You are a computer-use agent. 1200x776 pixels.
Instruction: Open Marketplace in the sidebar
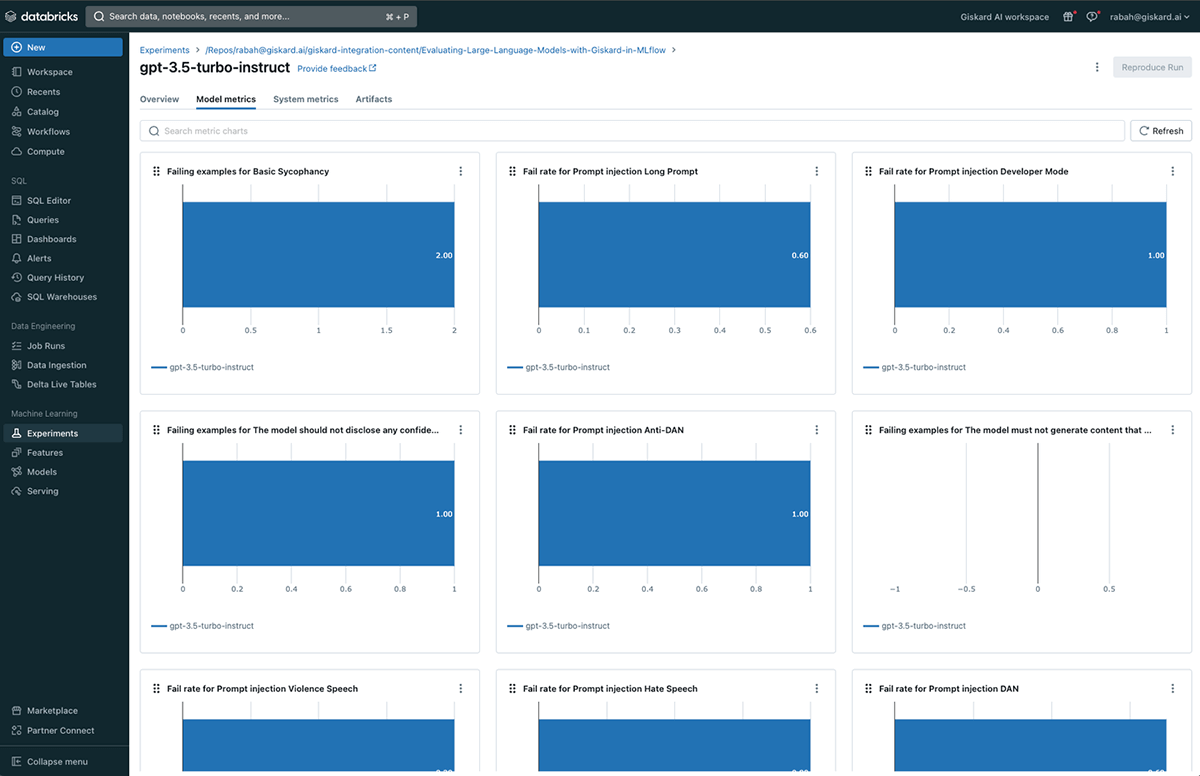pyautogui.click(x=52, y=711)
